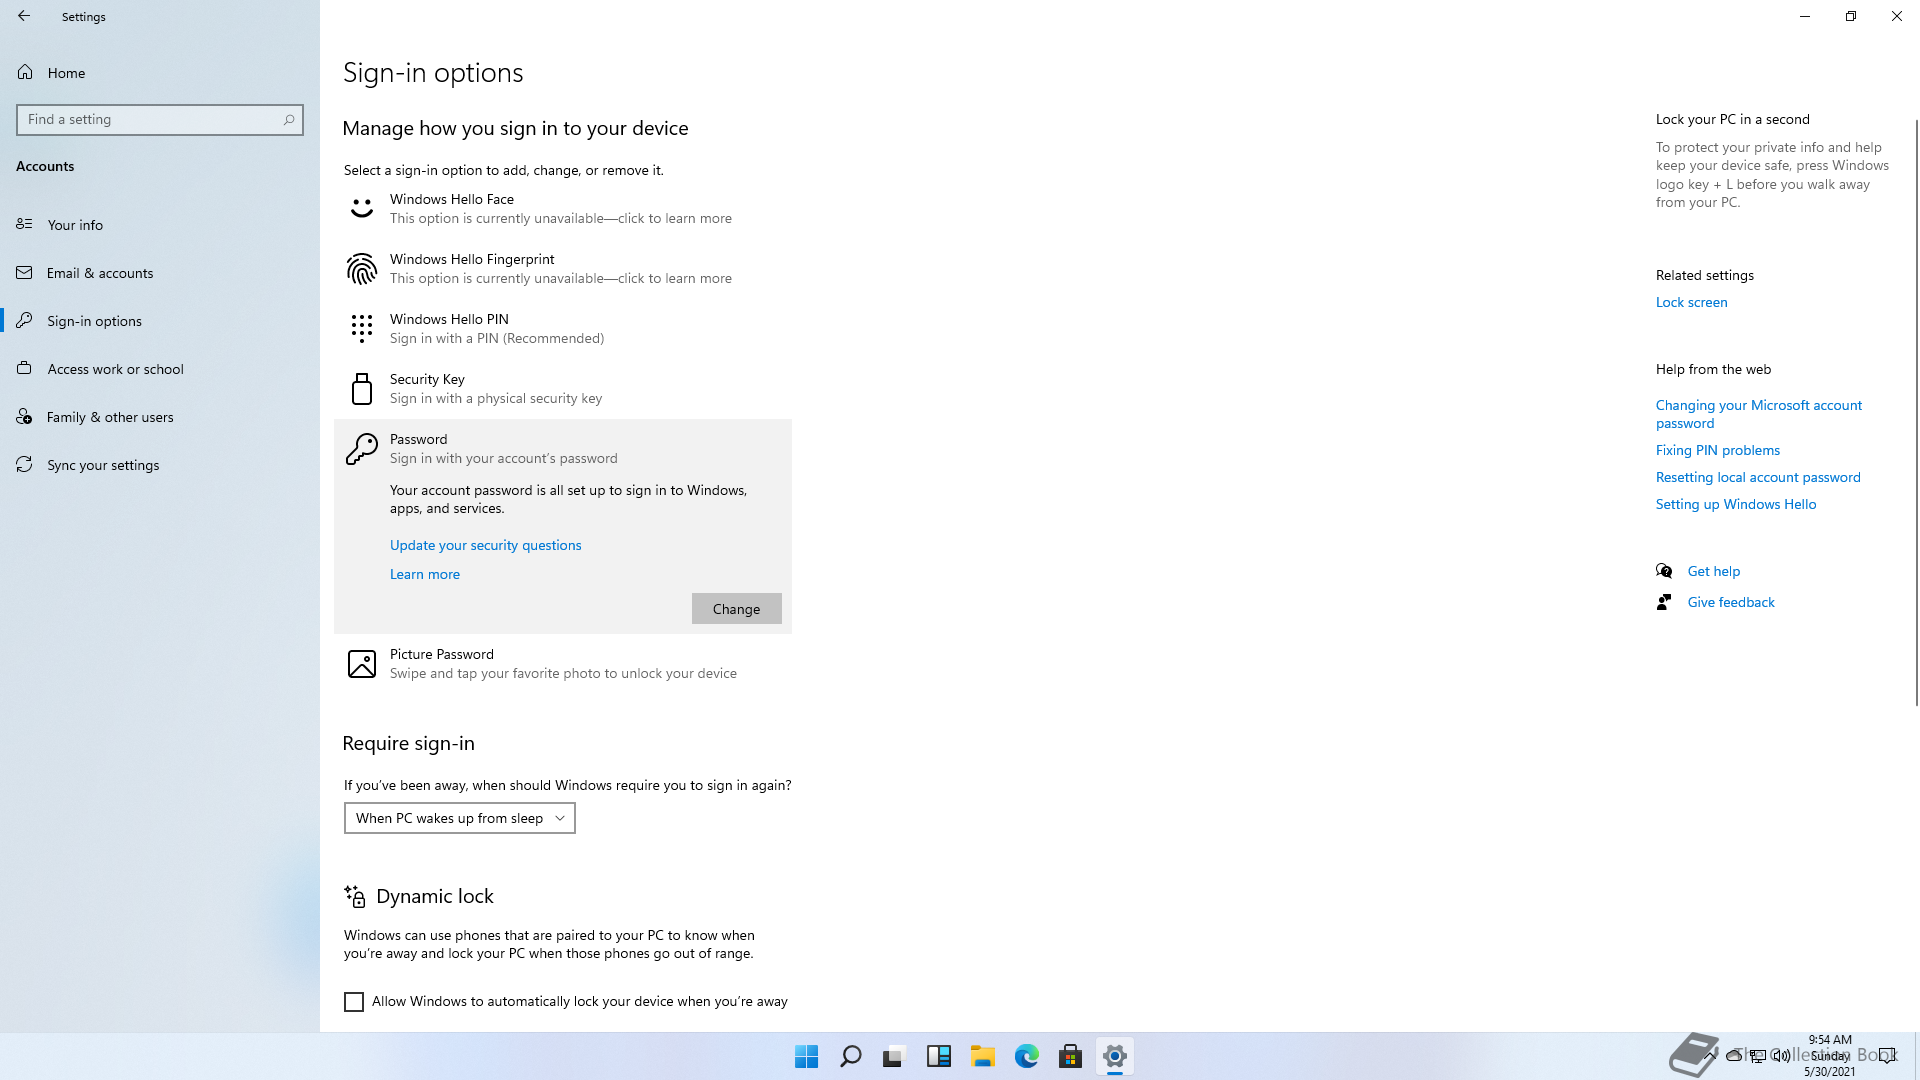
Task: Click Update your security questions link
Action: 485,545
